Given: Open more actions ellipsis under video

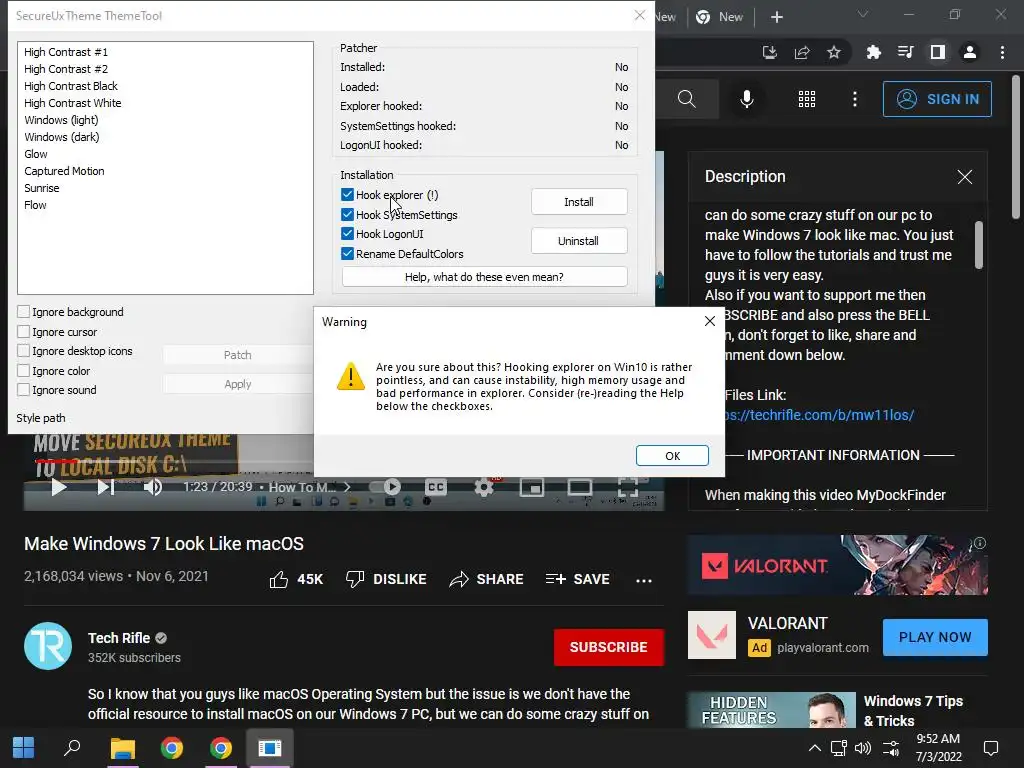Looking at the screenshot, I should 643,580.
